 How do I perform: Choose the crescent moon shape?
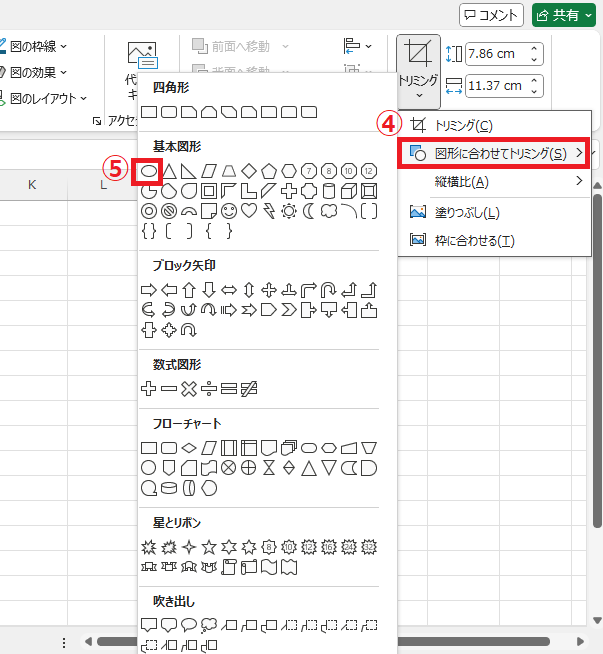tap(309, 211)
